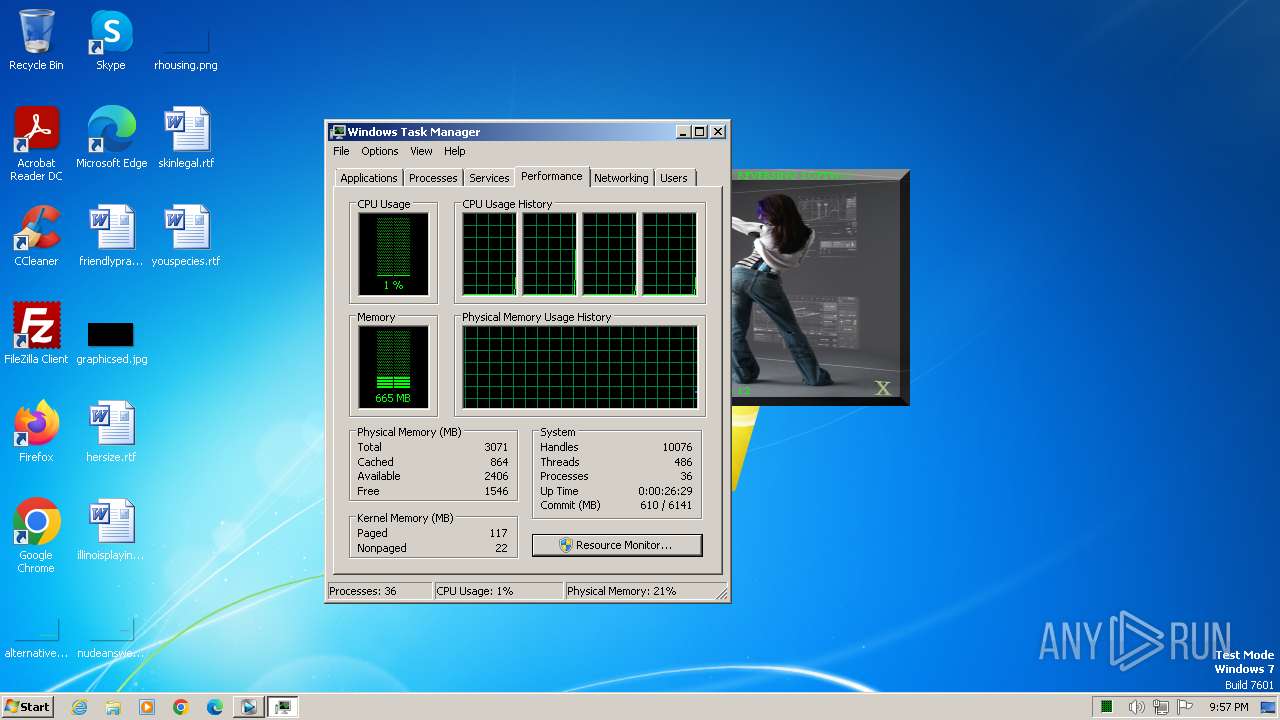
Task: Click the CPU Usage 1 % meter
Action: tap(393, 254)
